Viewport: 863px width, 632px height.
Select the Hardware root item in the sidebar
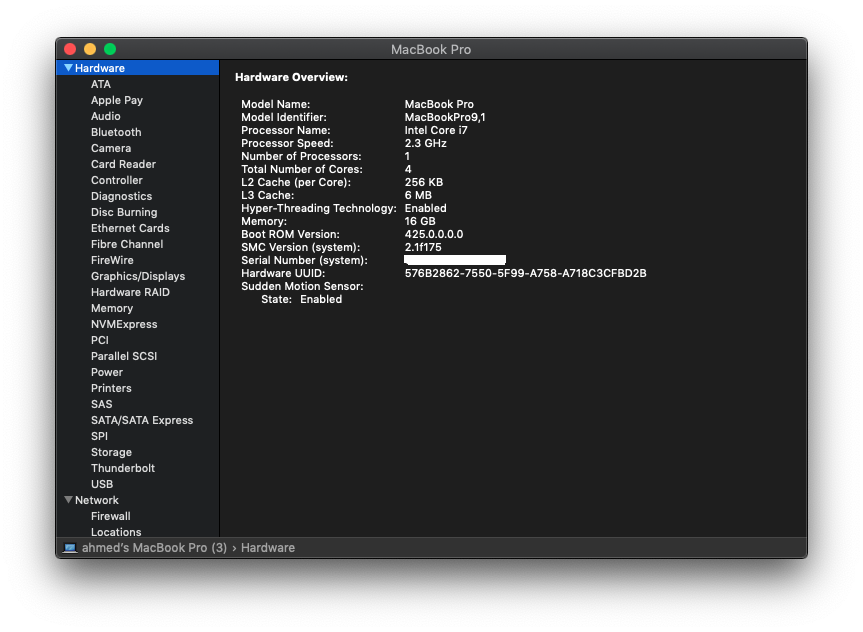(x=100, y=68)
